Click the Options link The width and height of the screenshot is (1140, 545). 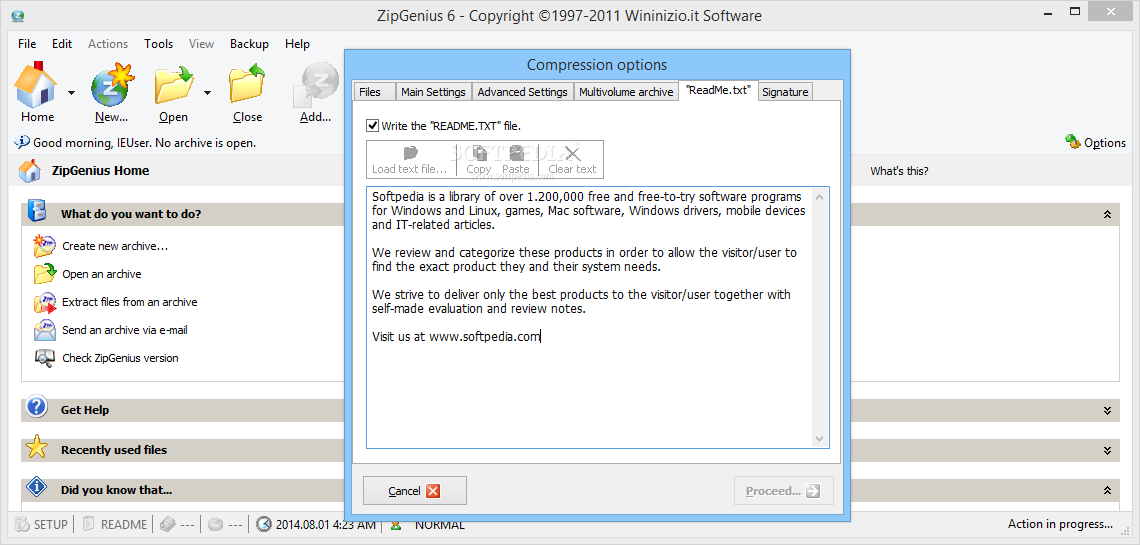[1096, 142]
